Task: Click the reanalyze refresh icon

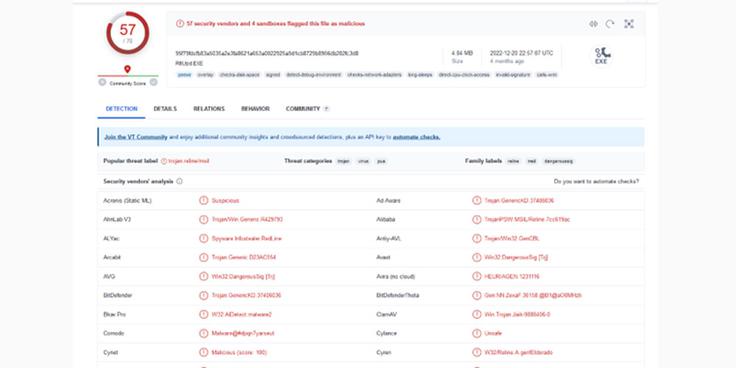Action: click(610, 24)
